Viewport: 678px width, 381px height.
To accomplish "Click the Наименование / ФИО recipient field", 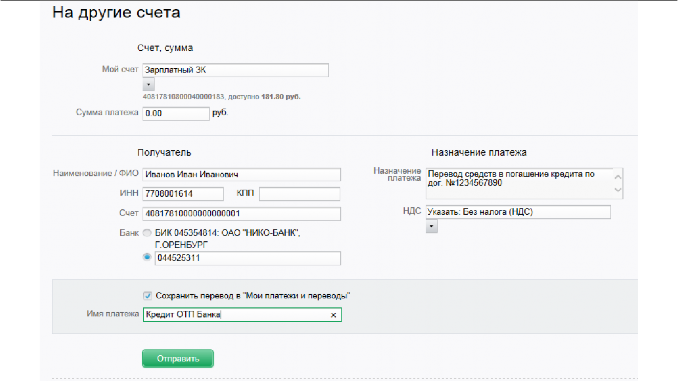I will click(x=241, y=174).
